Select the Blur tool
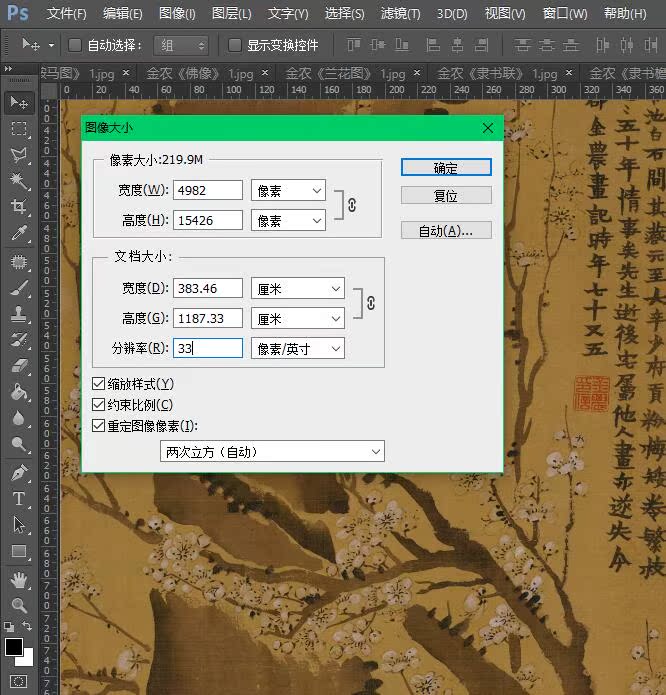This screenshot has height=695, width=666. (x=19, y=418)
